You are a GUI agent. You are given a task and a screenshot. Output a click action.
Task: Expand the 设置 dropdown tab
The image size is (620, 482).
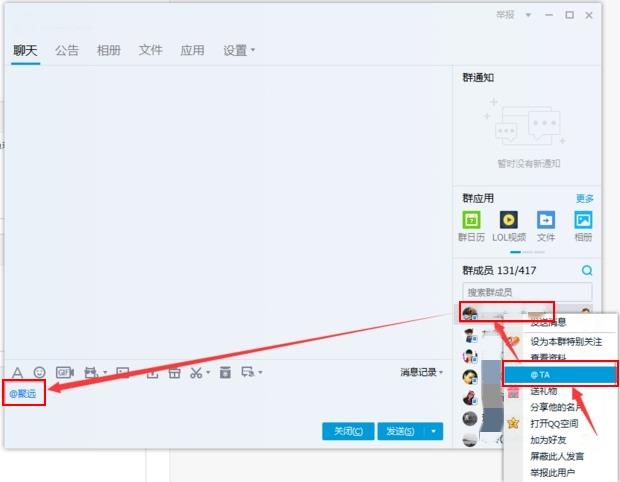tap(239, 50)
